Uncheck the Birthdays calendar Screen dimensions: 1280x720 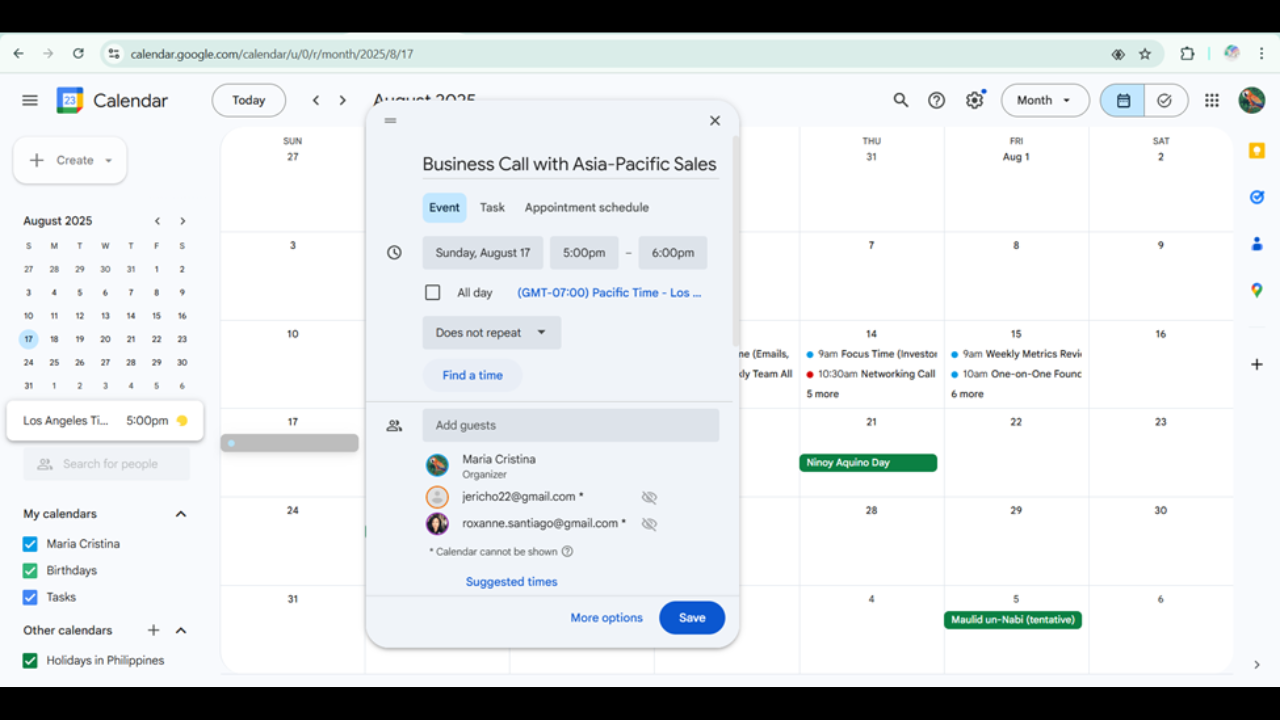point(30,571)
